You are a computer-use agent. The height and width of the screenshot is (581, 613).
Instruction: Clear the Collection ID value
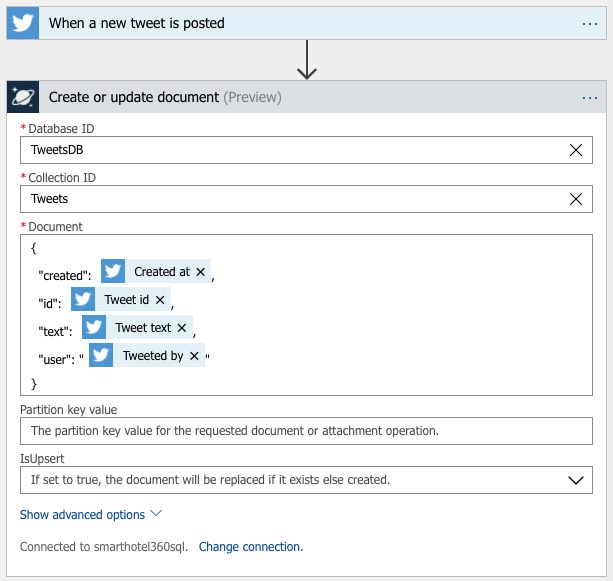tap(575, 199)
